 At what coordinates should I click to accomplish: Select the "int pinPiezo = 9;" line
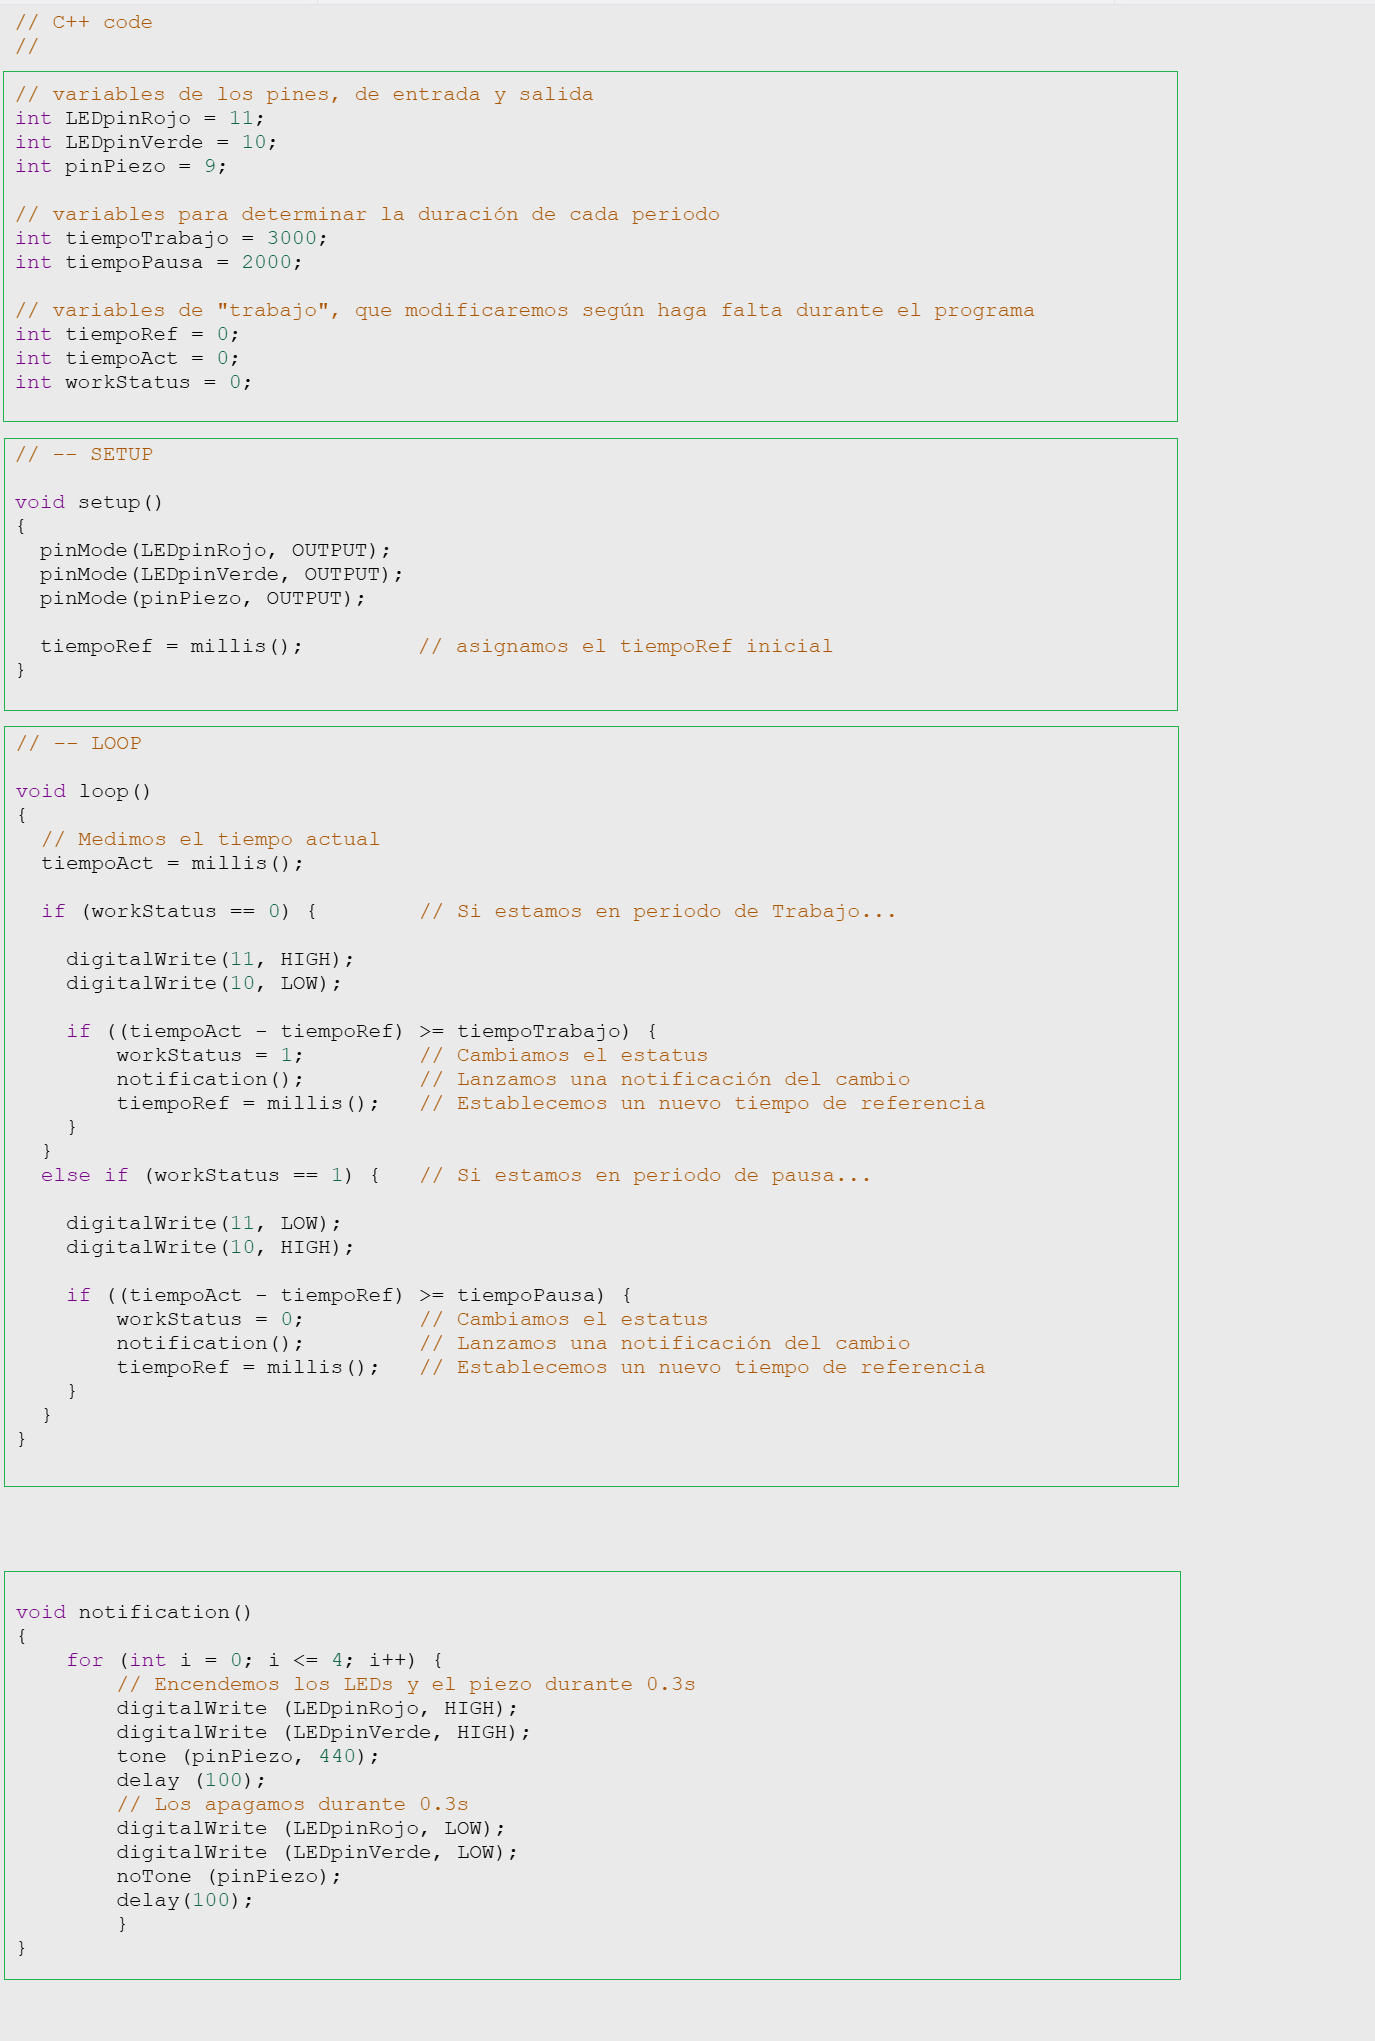click(120, 166)
